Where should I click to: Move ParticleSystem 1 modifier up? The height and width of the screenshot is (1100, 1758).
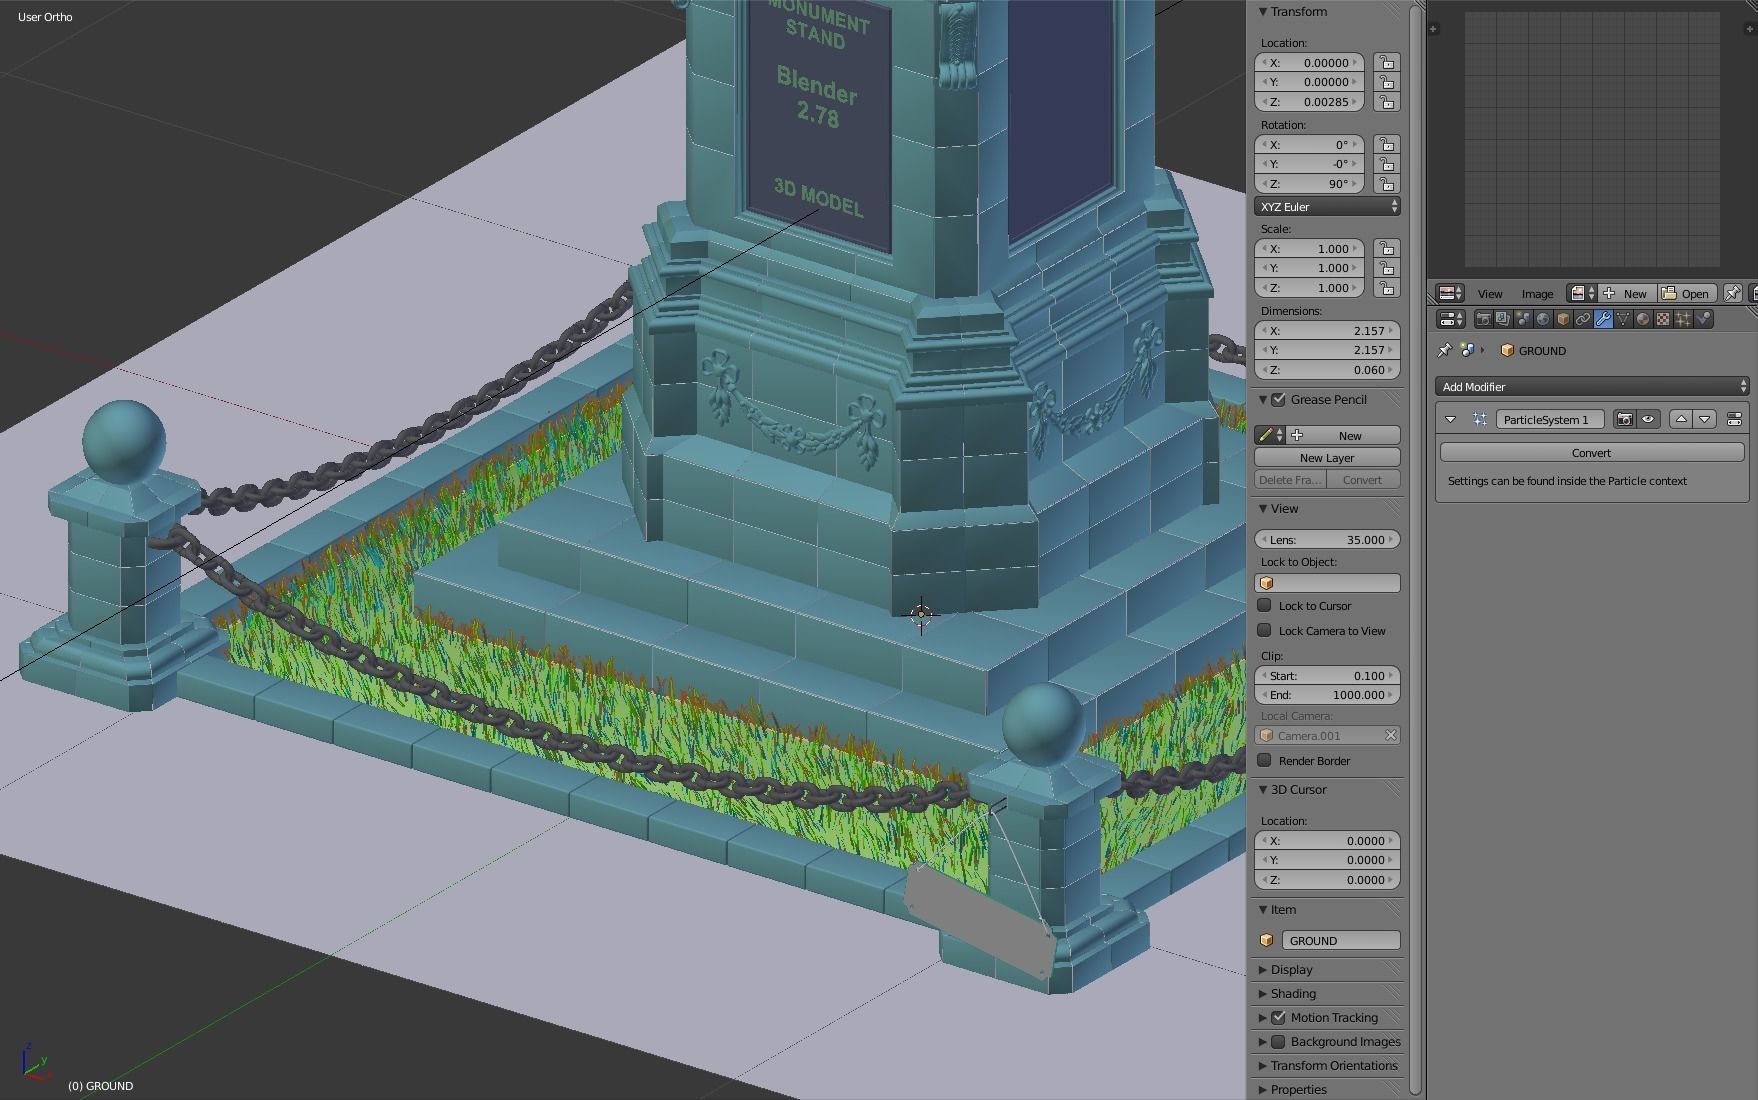pyautogui.click(x=1681, y=419)
